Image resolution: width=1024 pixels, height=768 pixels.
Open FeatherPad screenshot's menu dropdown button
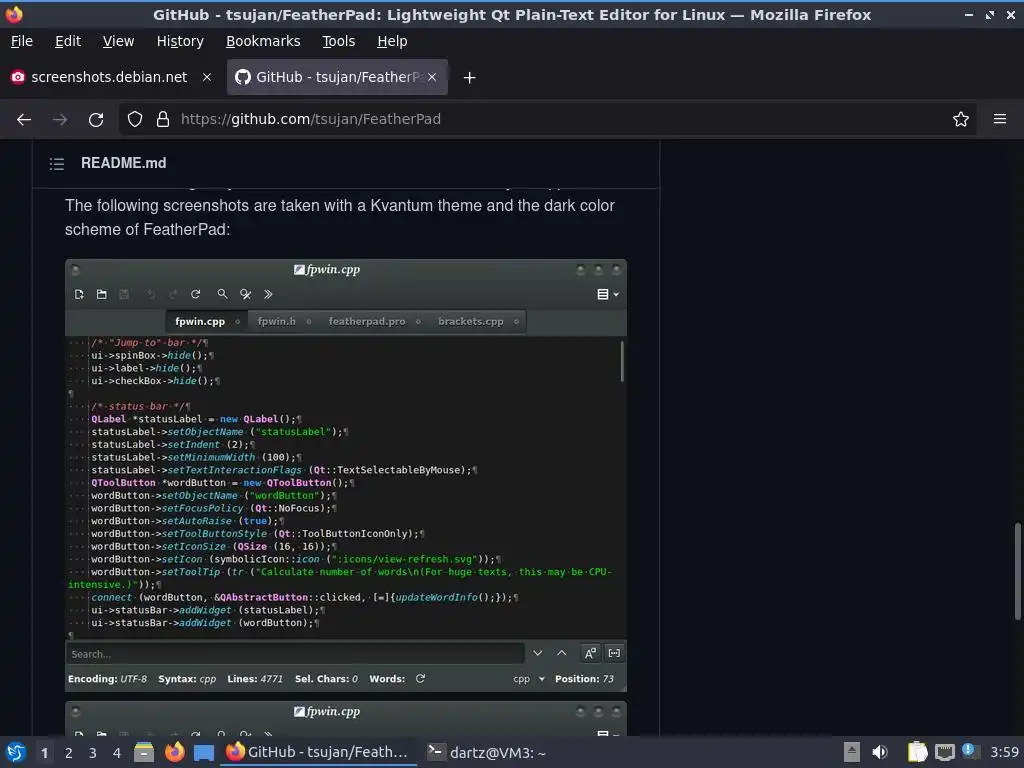(x=607, y=295)
